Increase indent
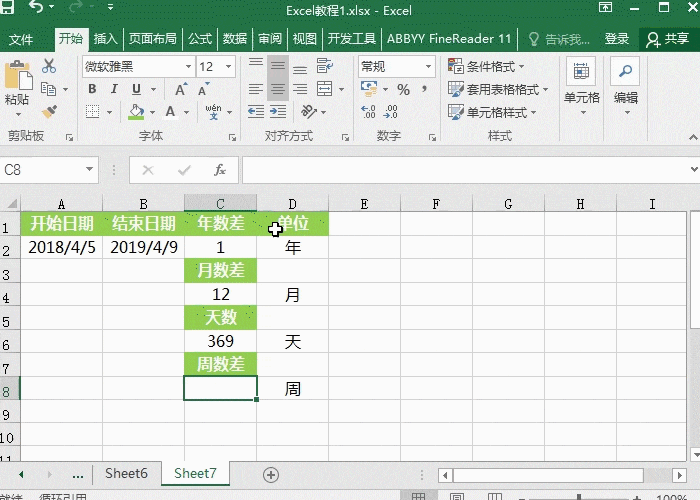 (278, 112)
